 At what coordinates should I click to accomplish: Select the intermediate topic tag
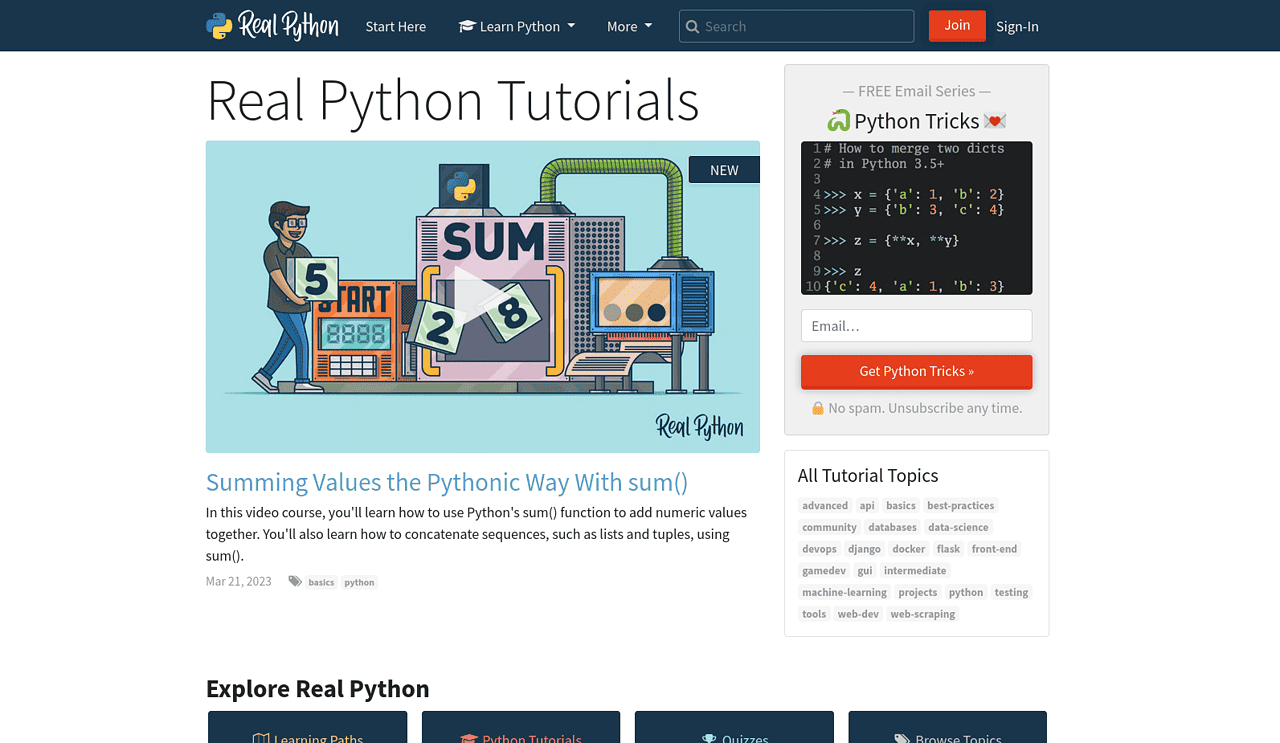point(915,571)
